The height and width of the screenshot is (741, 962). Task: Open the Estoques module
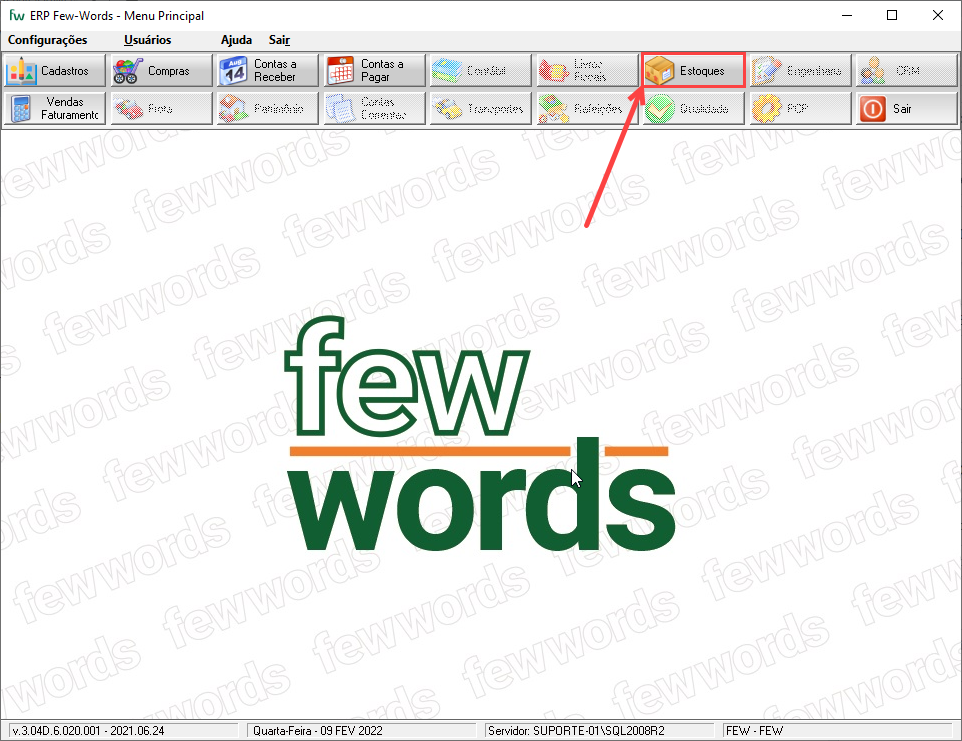coord(694,71)
